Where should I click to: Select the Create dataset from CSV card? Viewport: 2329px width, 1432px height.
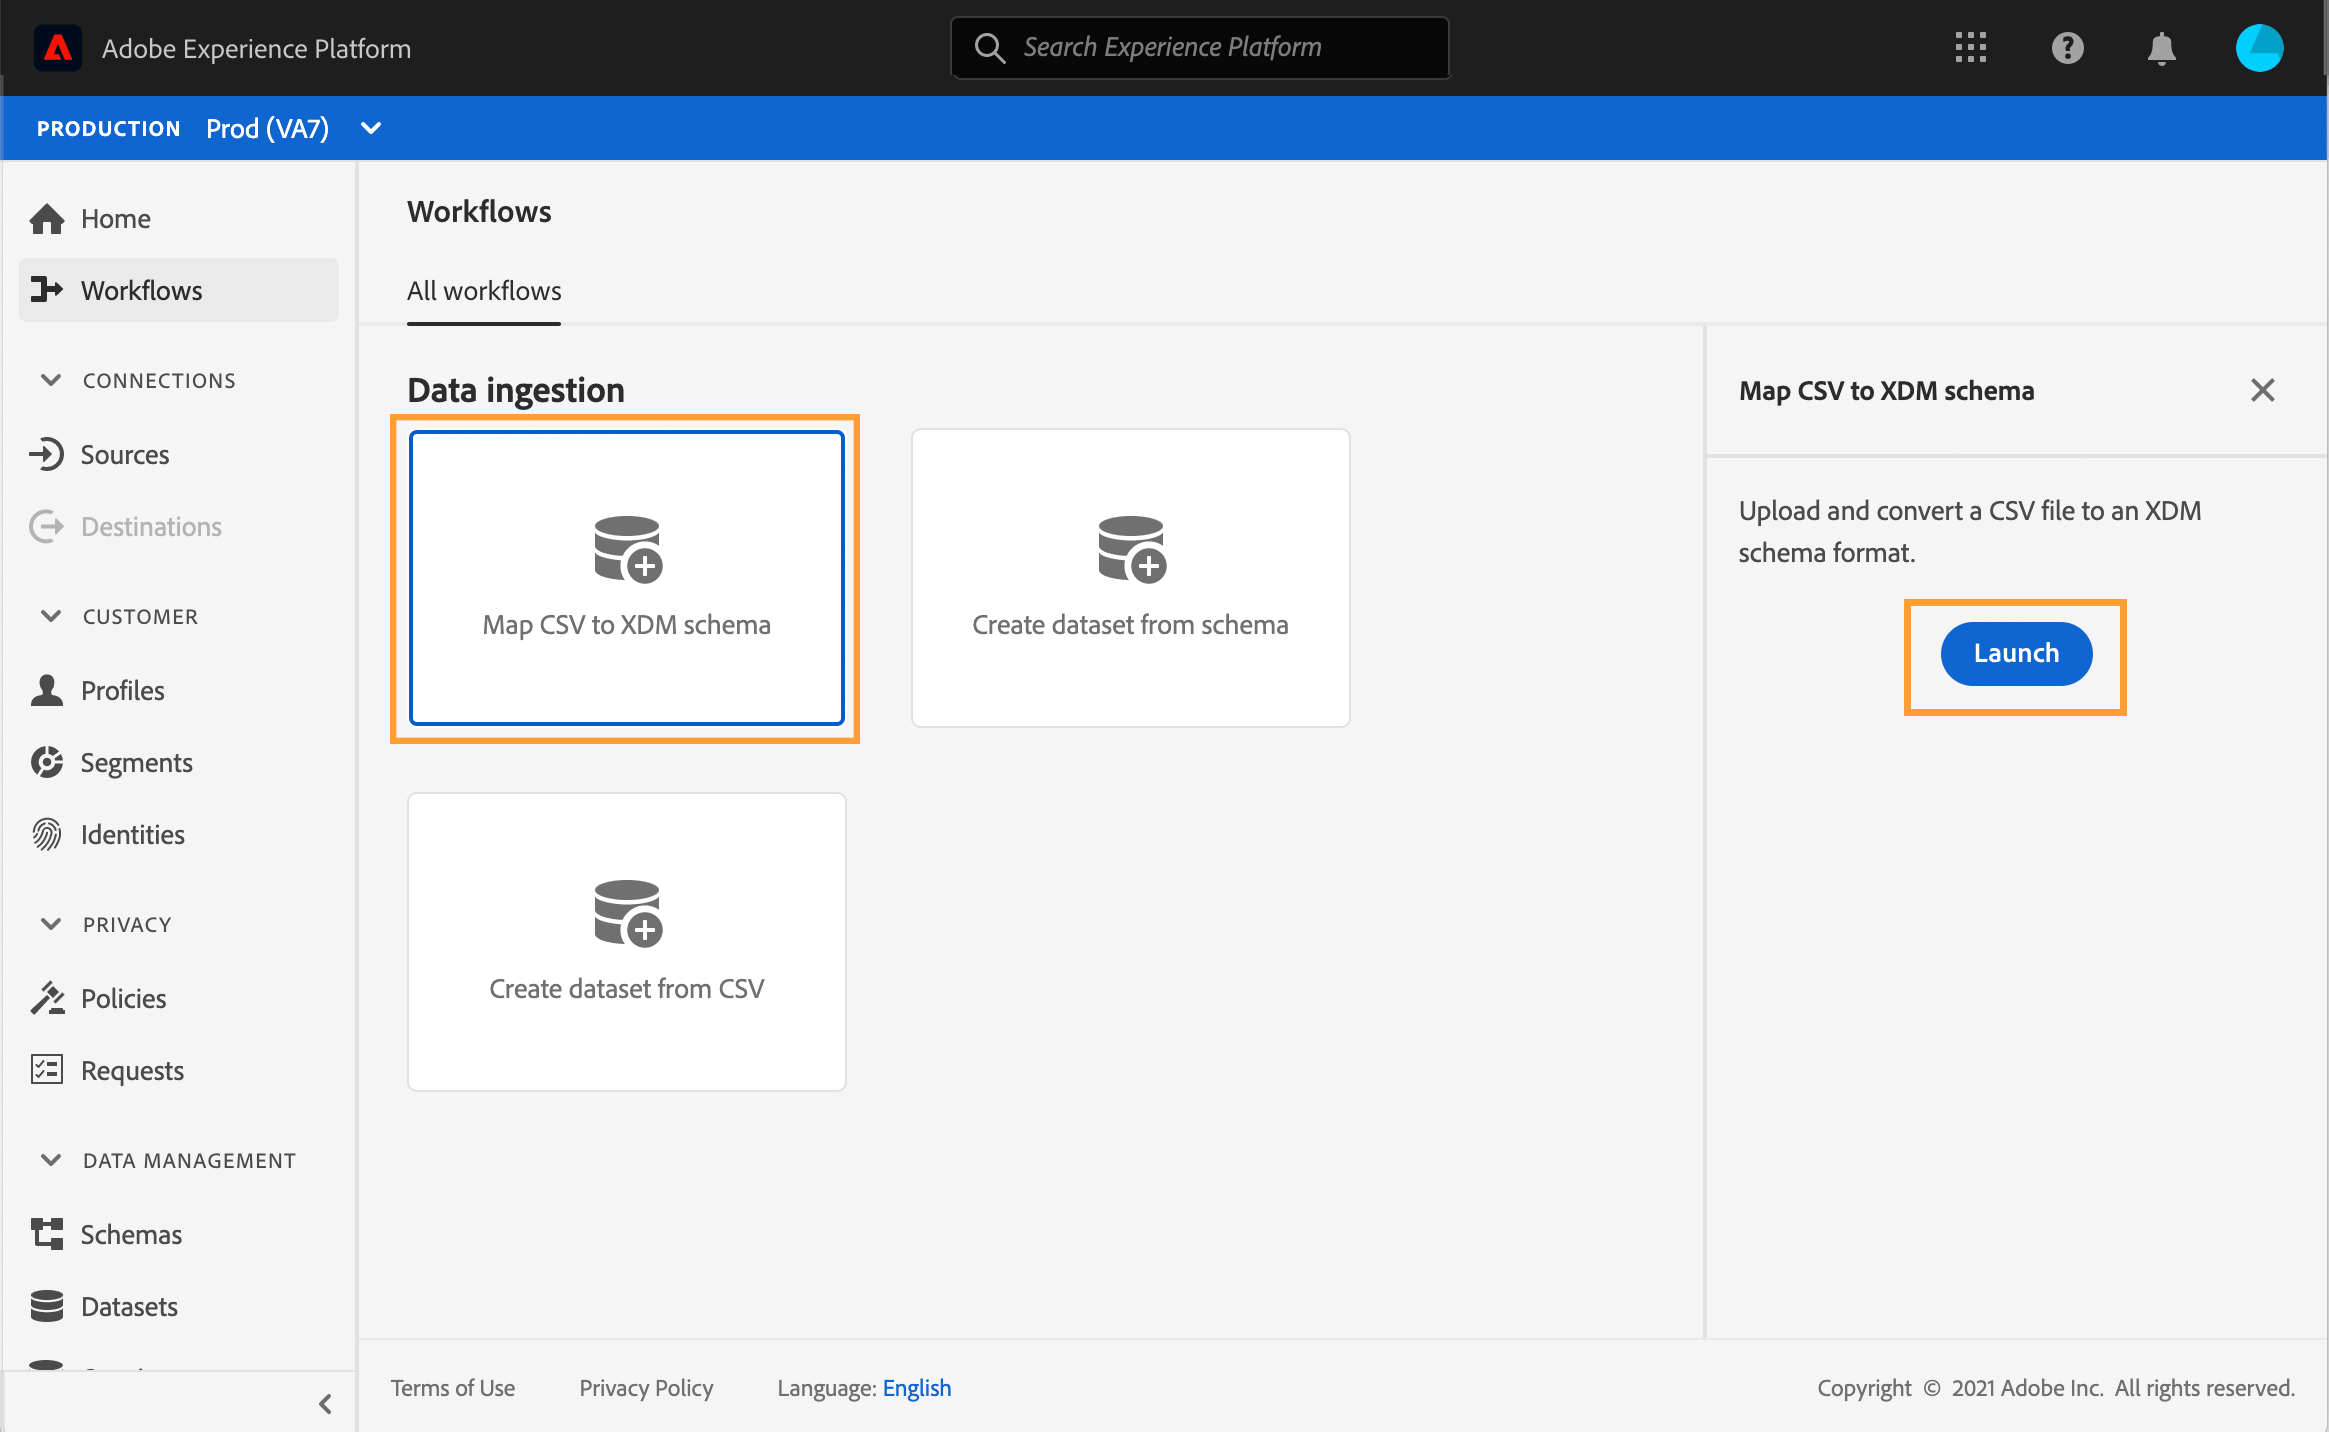tap(627, 942)
